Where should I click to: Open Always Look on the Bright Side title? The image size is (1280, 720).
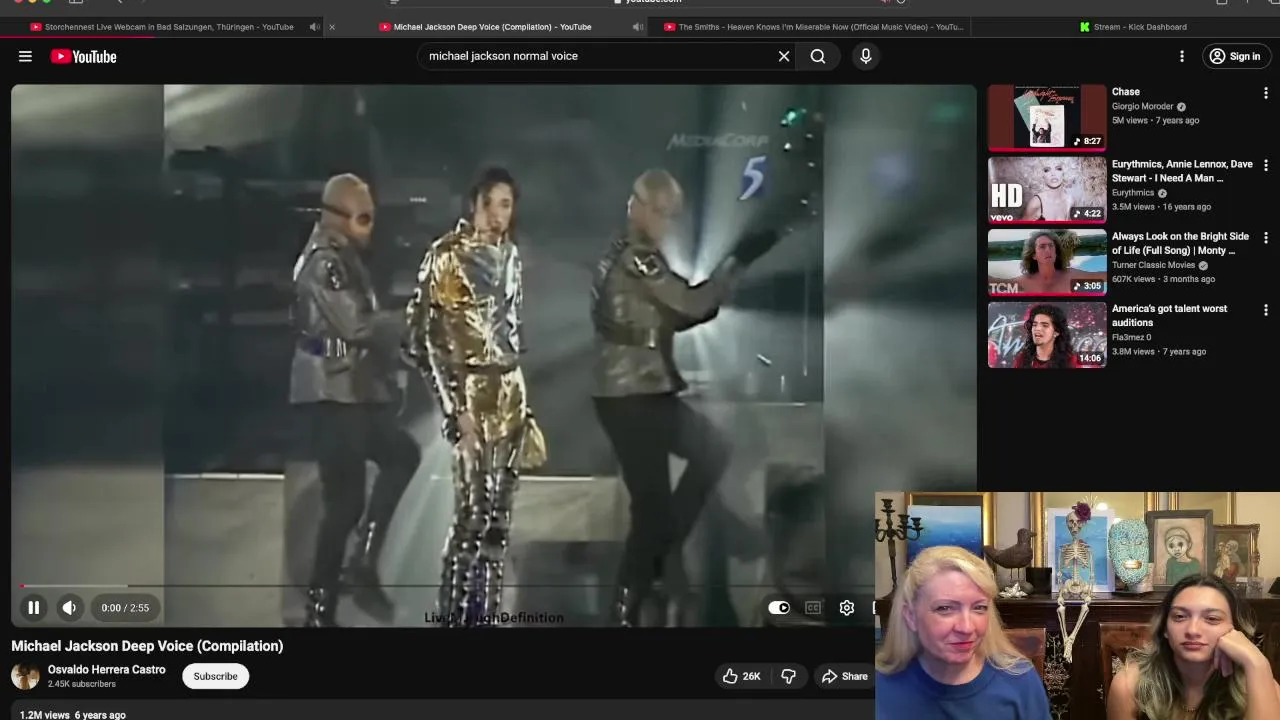click(x=1180, y=243)
